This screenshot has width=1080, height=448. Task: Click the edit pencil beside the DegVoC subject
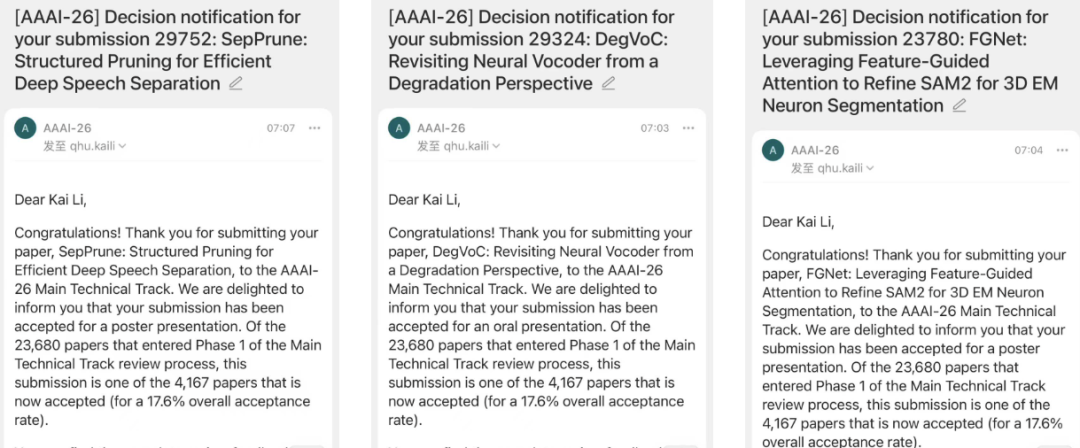pyautogui.click(x=608, y=84)
